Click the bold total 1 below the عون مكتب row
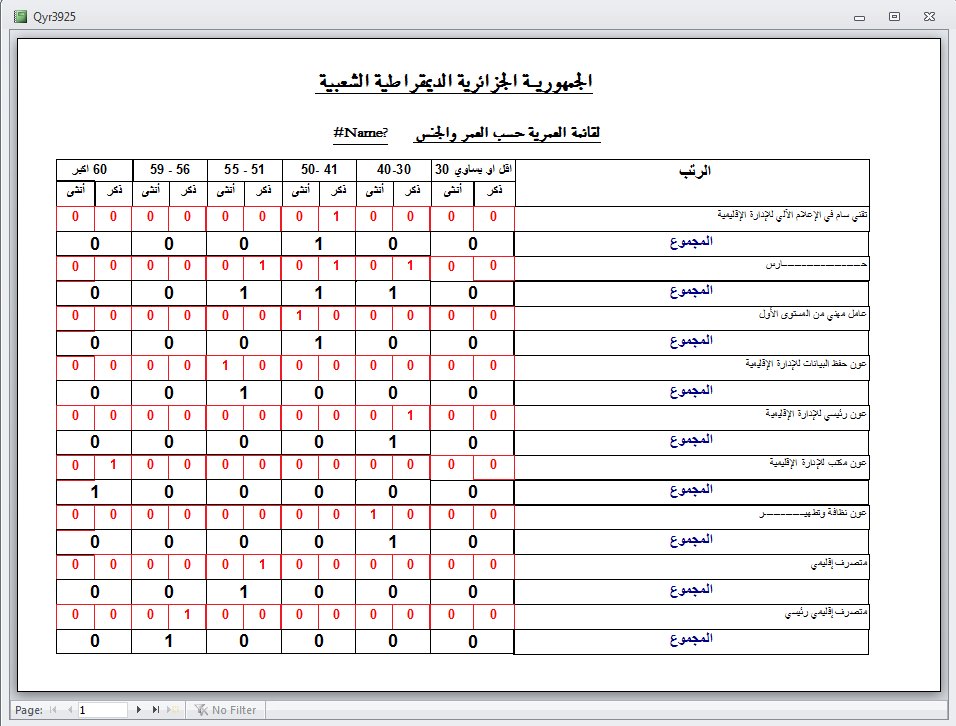This screenshot has height=726, width=956. (95, 492)
